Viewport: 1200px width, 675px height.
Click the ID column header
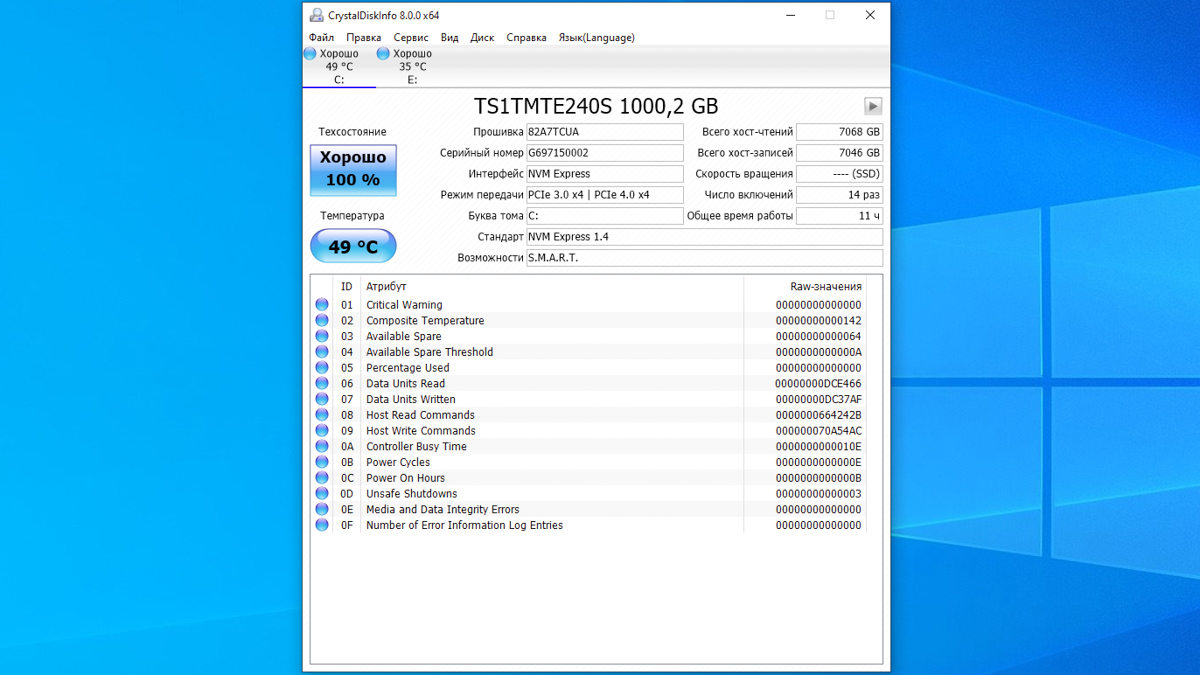(346, 286)
